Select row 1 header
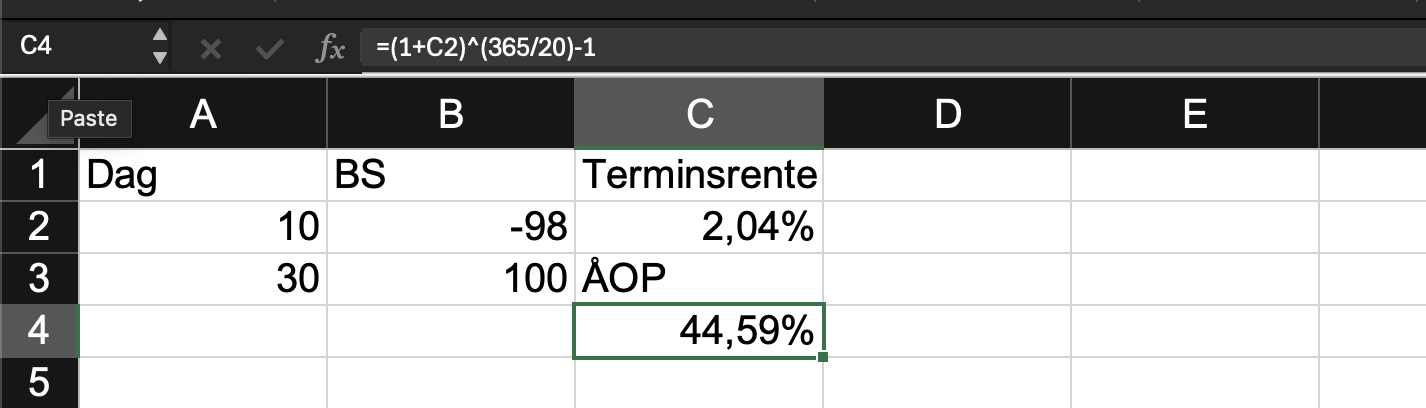Image resolution: width=1426 pixels, height=408 pixels. click(x=39, y=176)
